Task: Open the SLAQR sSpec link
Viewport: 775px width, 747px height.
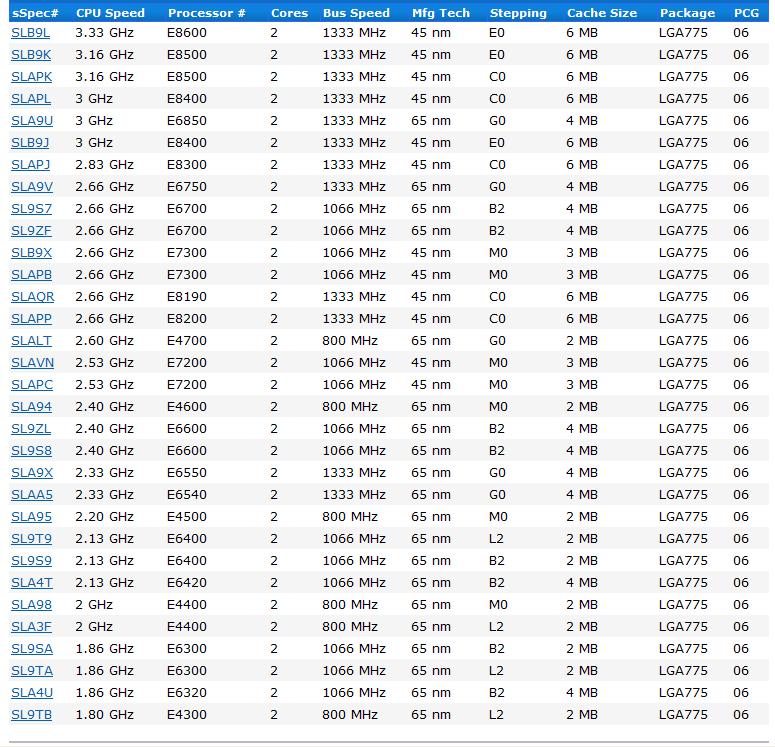Action: 33,297
